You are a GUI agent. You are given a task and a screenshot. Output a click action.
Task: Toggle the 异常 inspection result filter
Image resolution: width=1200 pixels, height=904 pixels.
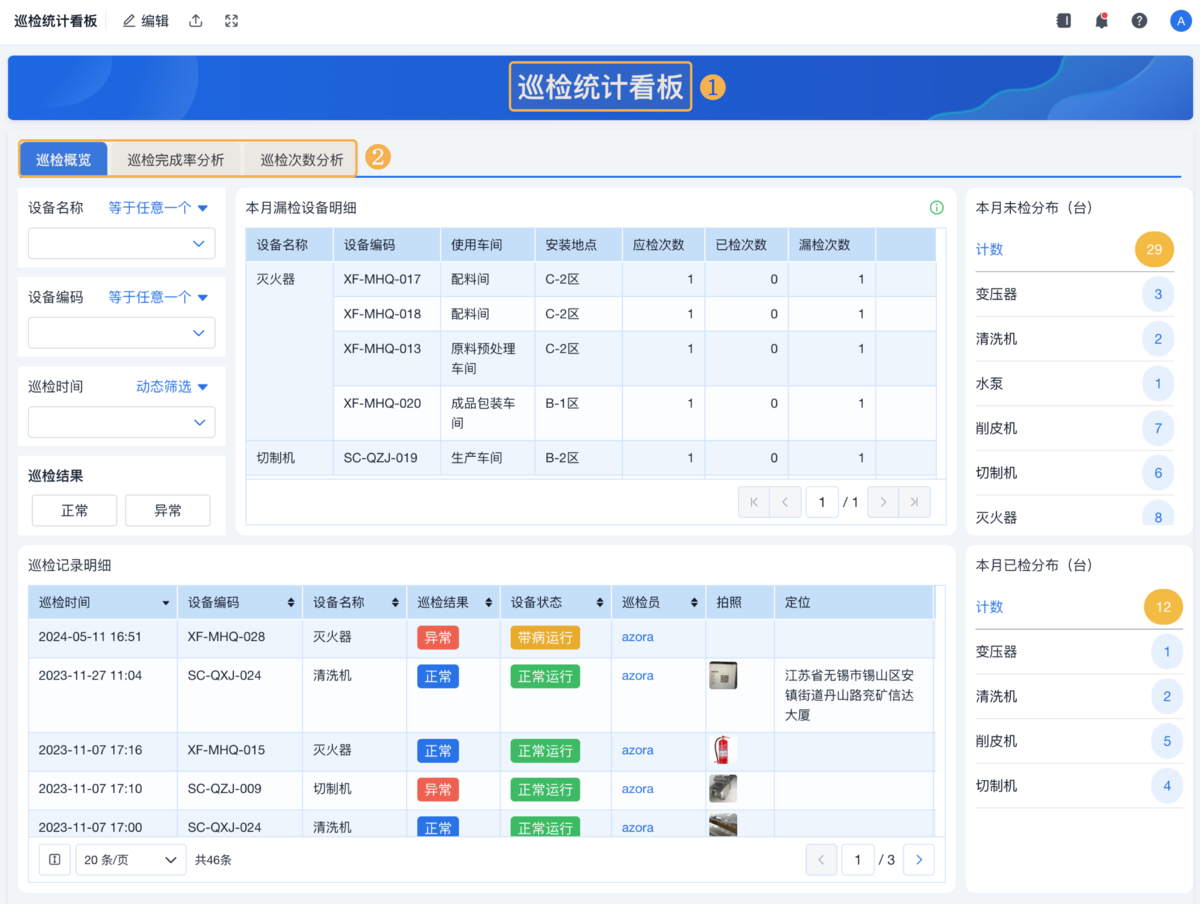coord(167,510)
